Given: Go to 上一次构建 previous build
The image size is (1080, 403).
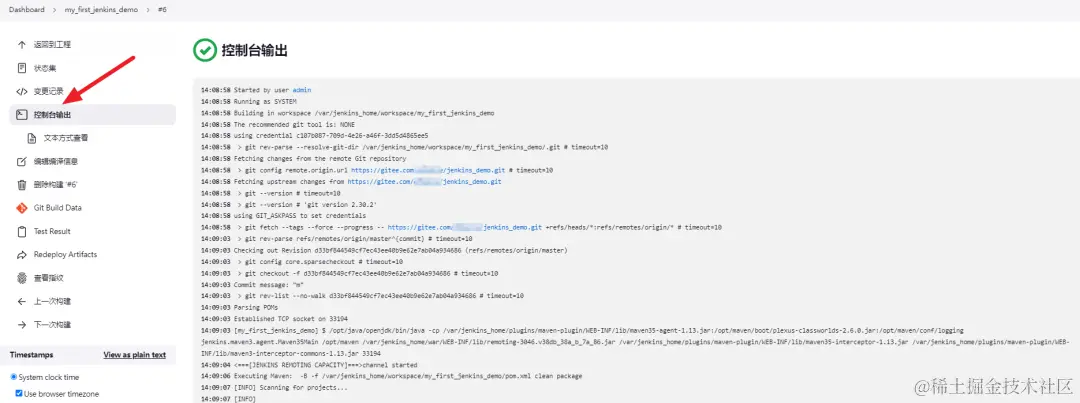Looking at the screenshot, I should (x=92, y=301).
